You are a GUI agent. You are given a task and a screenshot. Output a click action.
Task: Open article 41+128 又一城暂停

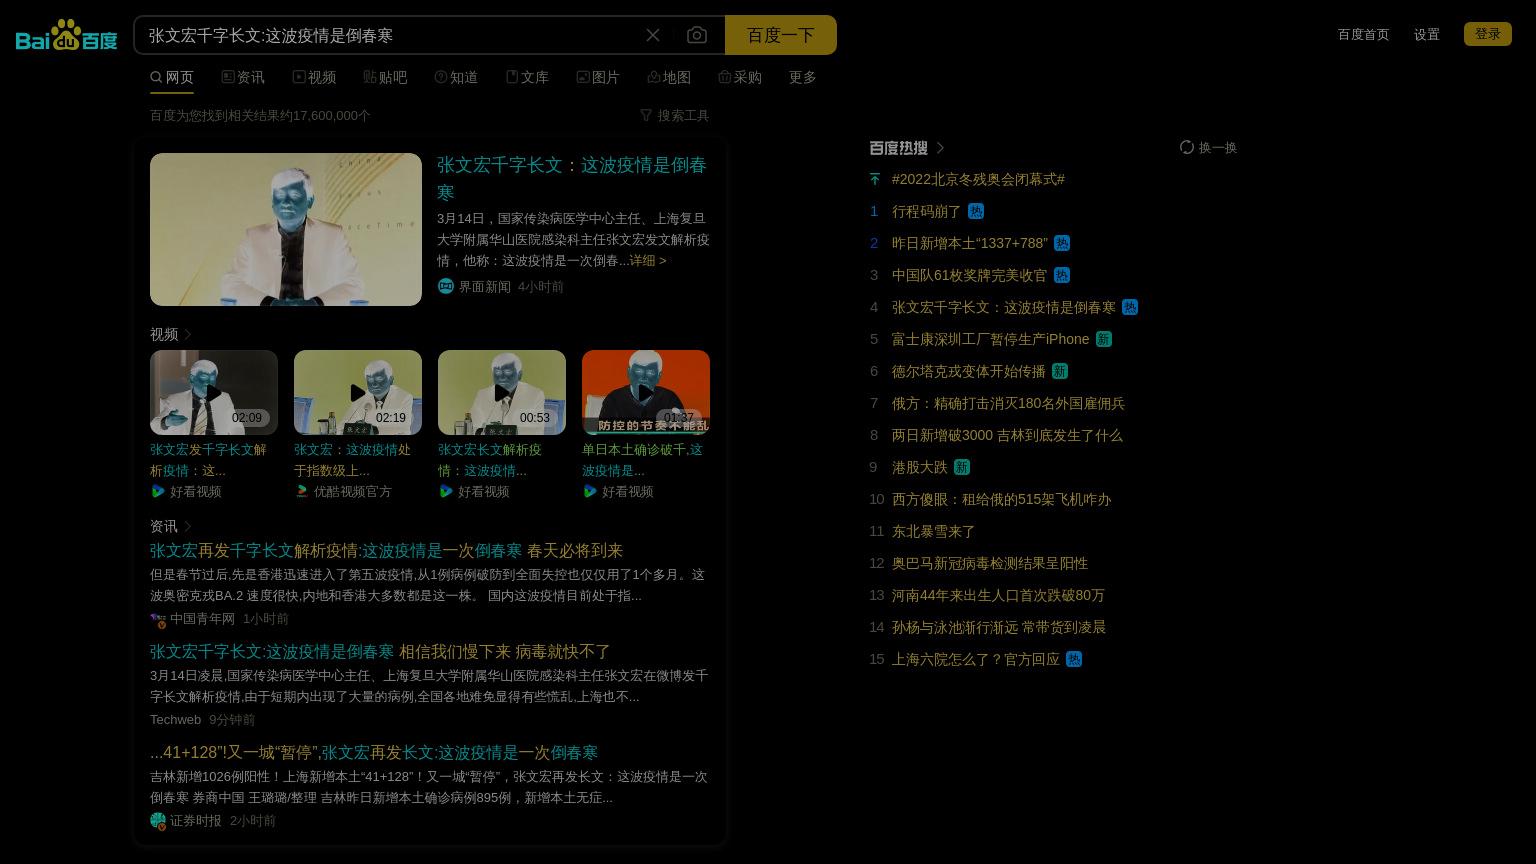click(x=374, y=753)
